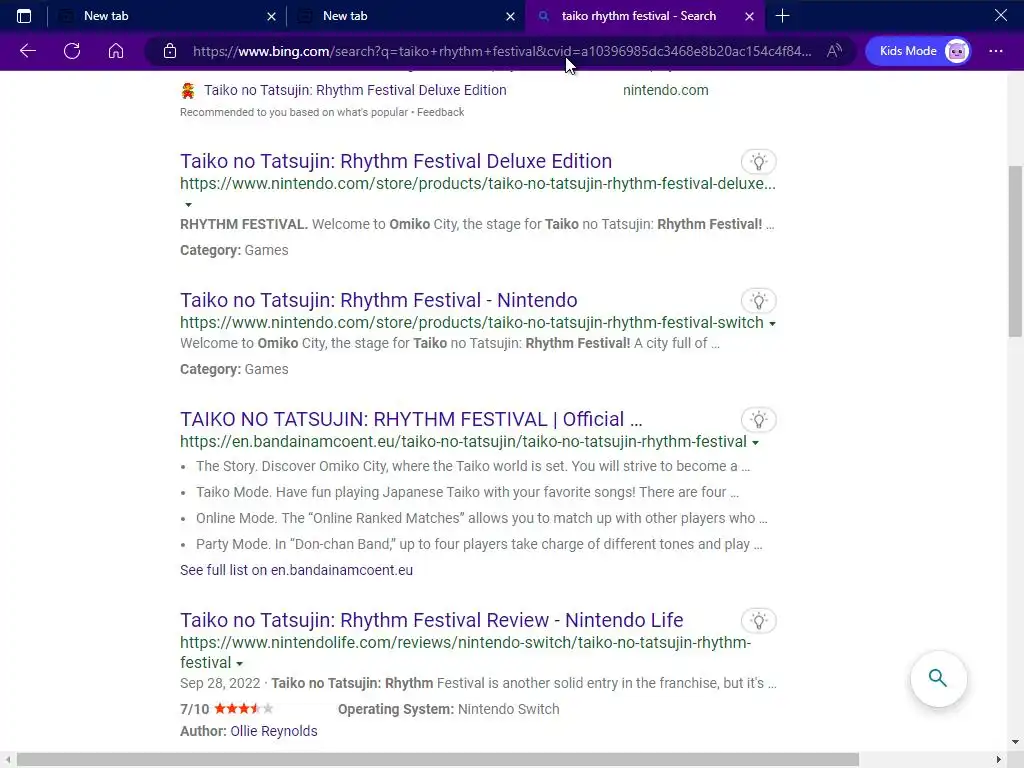Expand dropdown arrow after nintendolife festival URL
The image size is (1024, 768).
pos(239,664)
